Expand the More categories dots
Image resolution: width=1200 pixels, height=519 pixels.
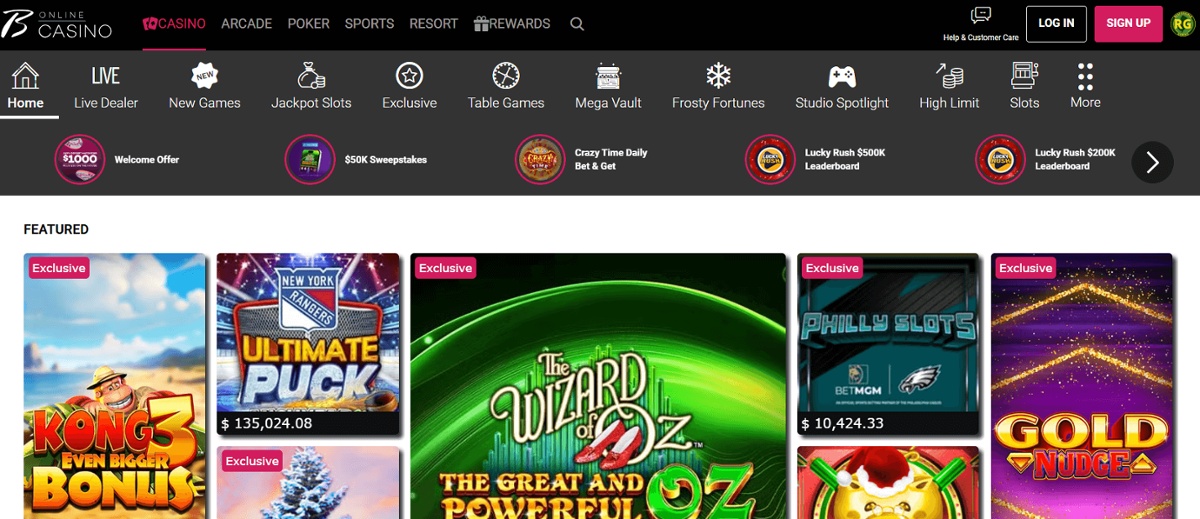point(1085,75)
